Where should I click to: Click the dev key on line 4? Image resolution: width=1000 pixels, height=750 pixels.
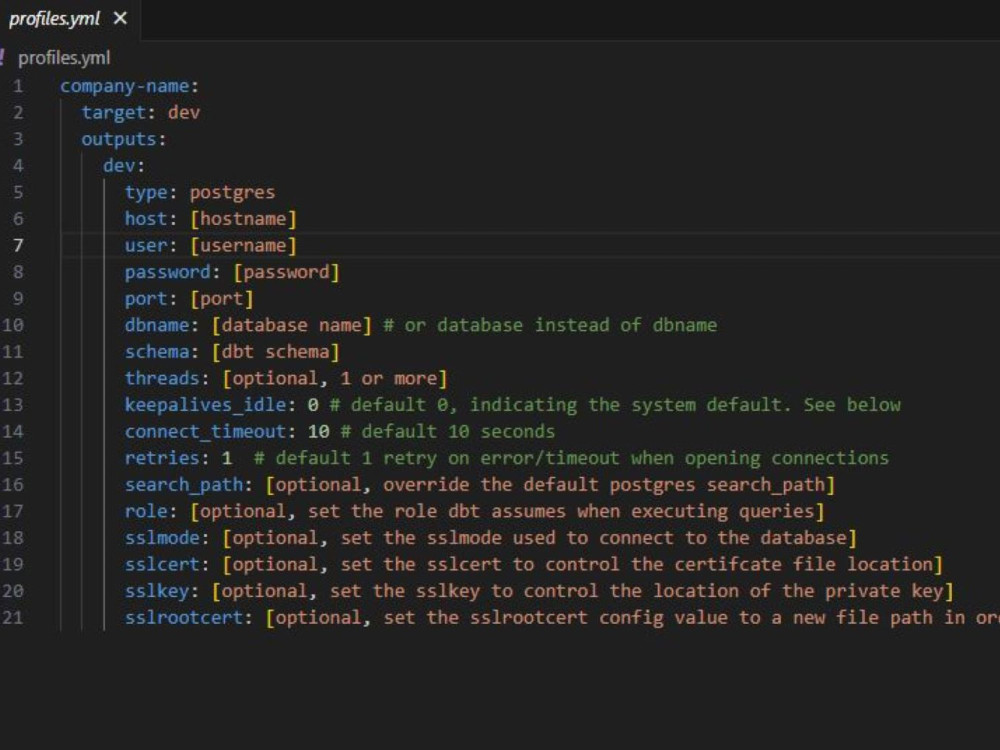pyautogui.click(x=119, y=166)
